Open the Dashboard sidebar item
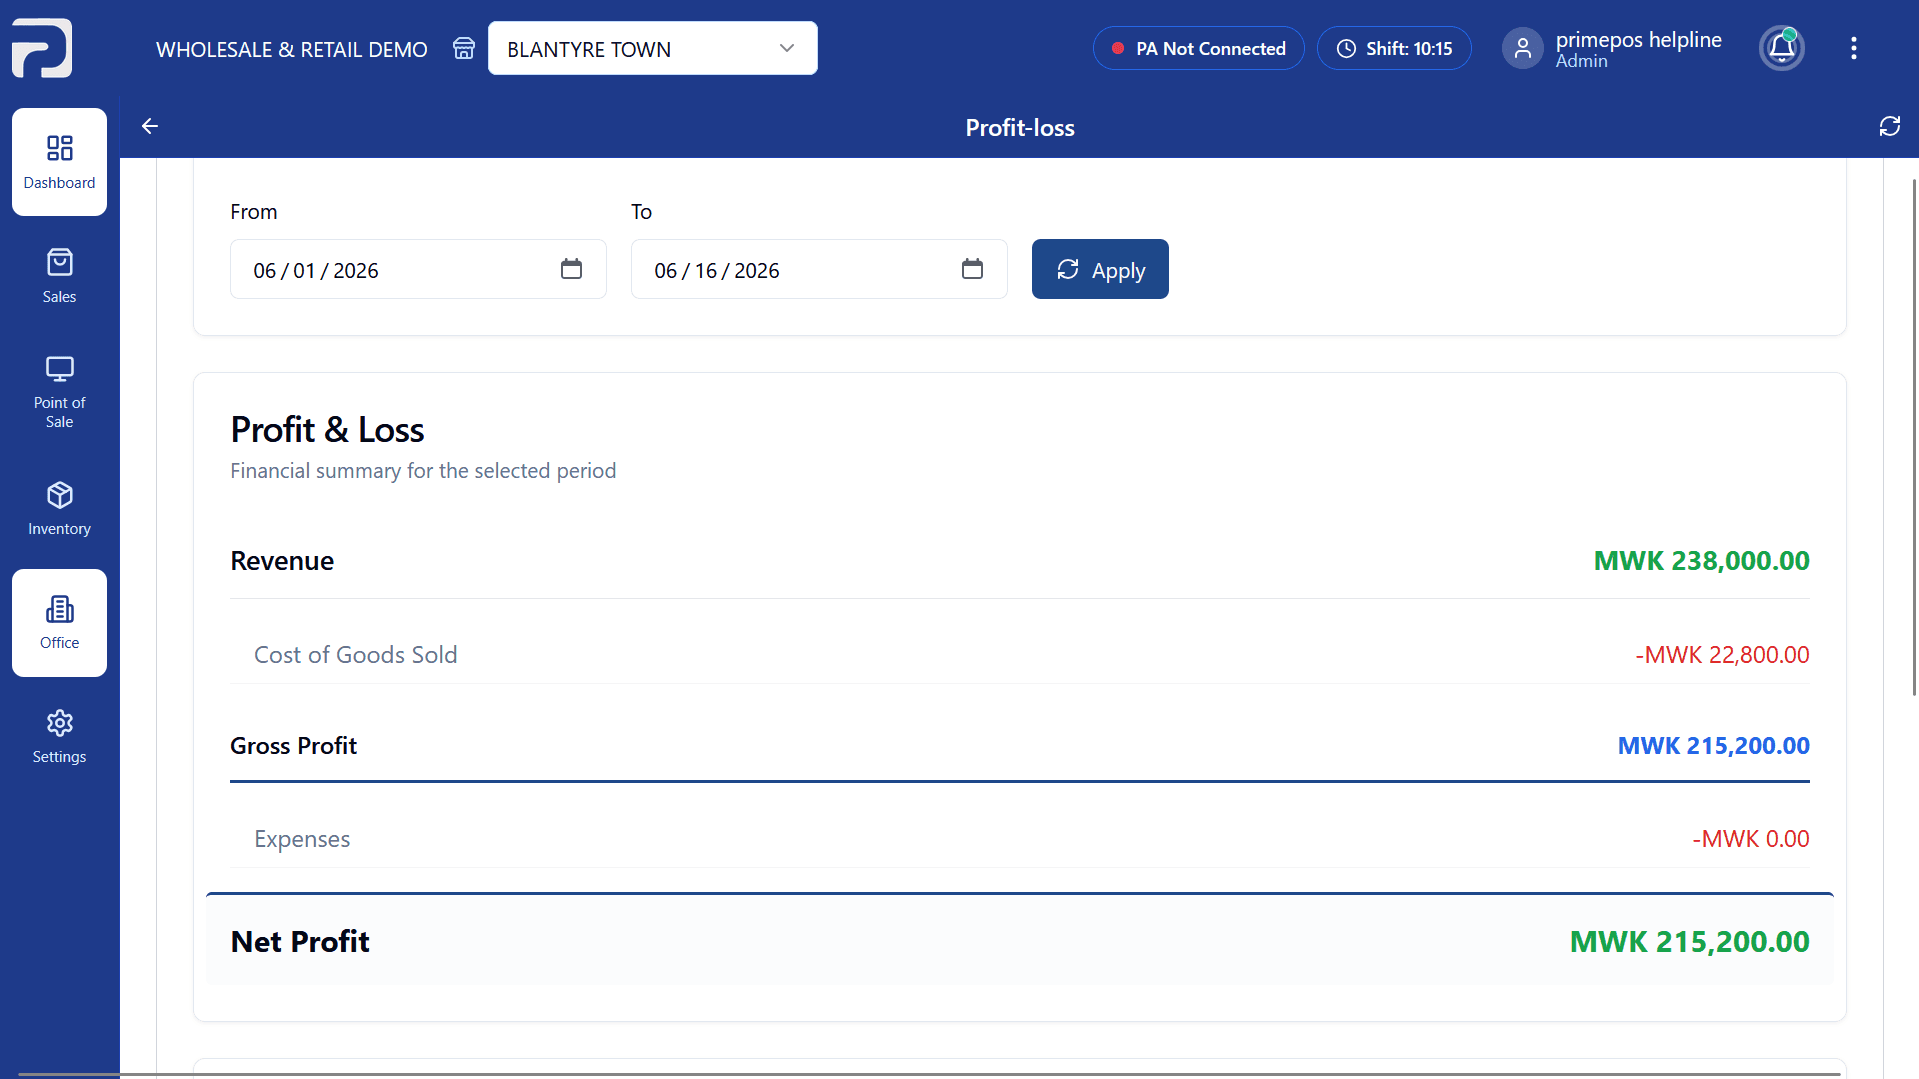Viewport: 1919px width, 1079px height. pyautogui.click(x=59, y=162)
